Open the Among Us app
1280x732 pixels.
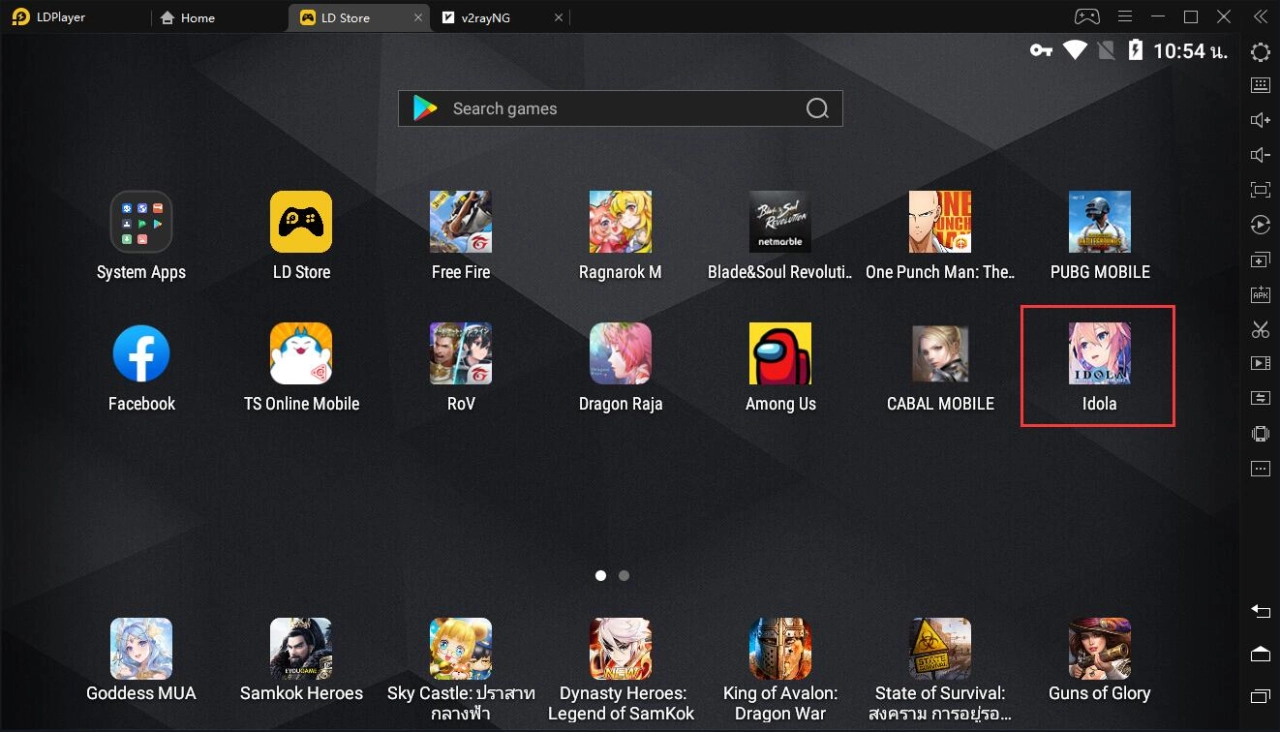point(780,352)
